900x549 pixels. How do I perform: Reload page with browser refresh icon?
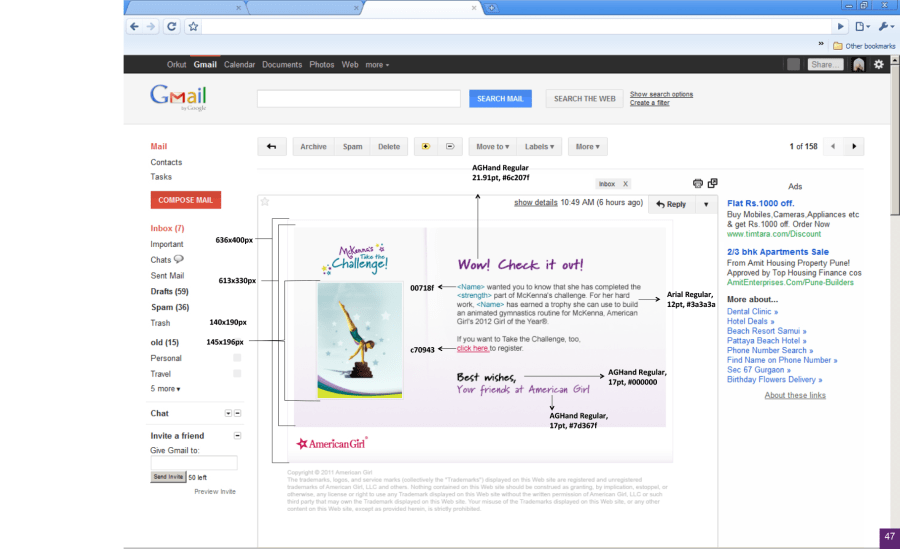coord(172,27)
